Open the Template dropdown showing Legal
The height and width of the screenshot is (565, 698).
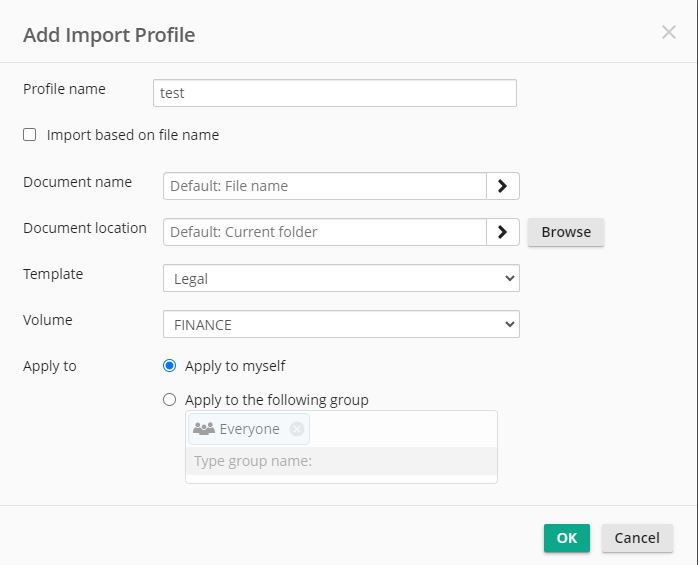pos(341,278)
